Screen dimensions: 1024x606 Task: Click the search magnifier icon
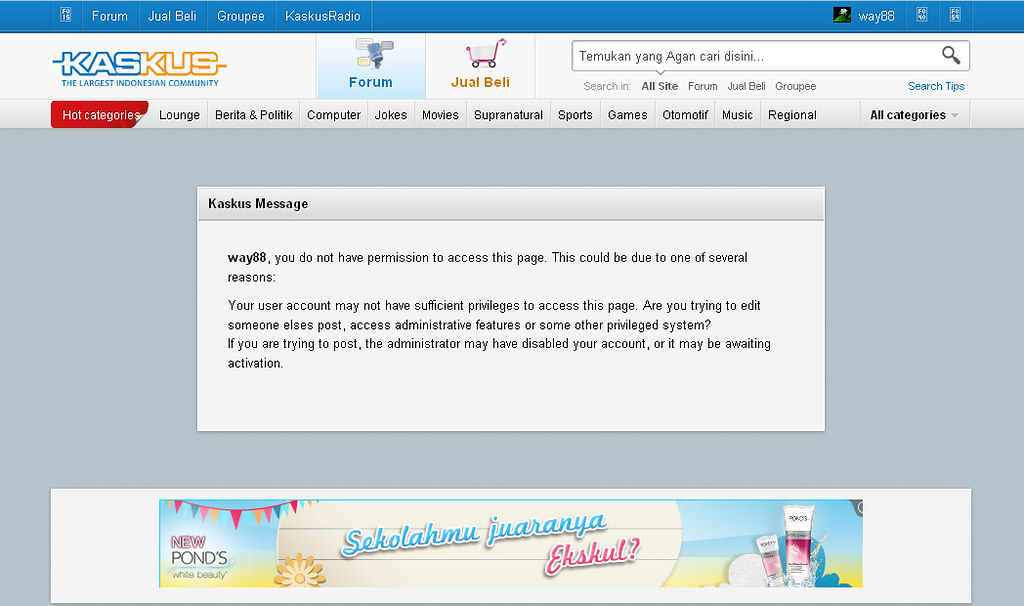click(x=951, y=56)
